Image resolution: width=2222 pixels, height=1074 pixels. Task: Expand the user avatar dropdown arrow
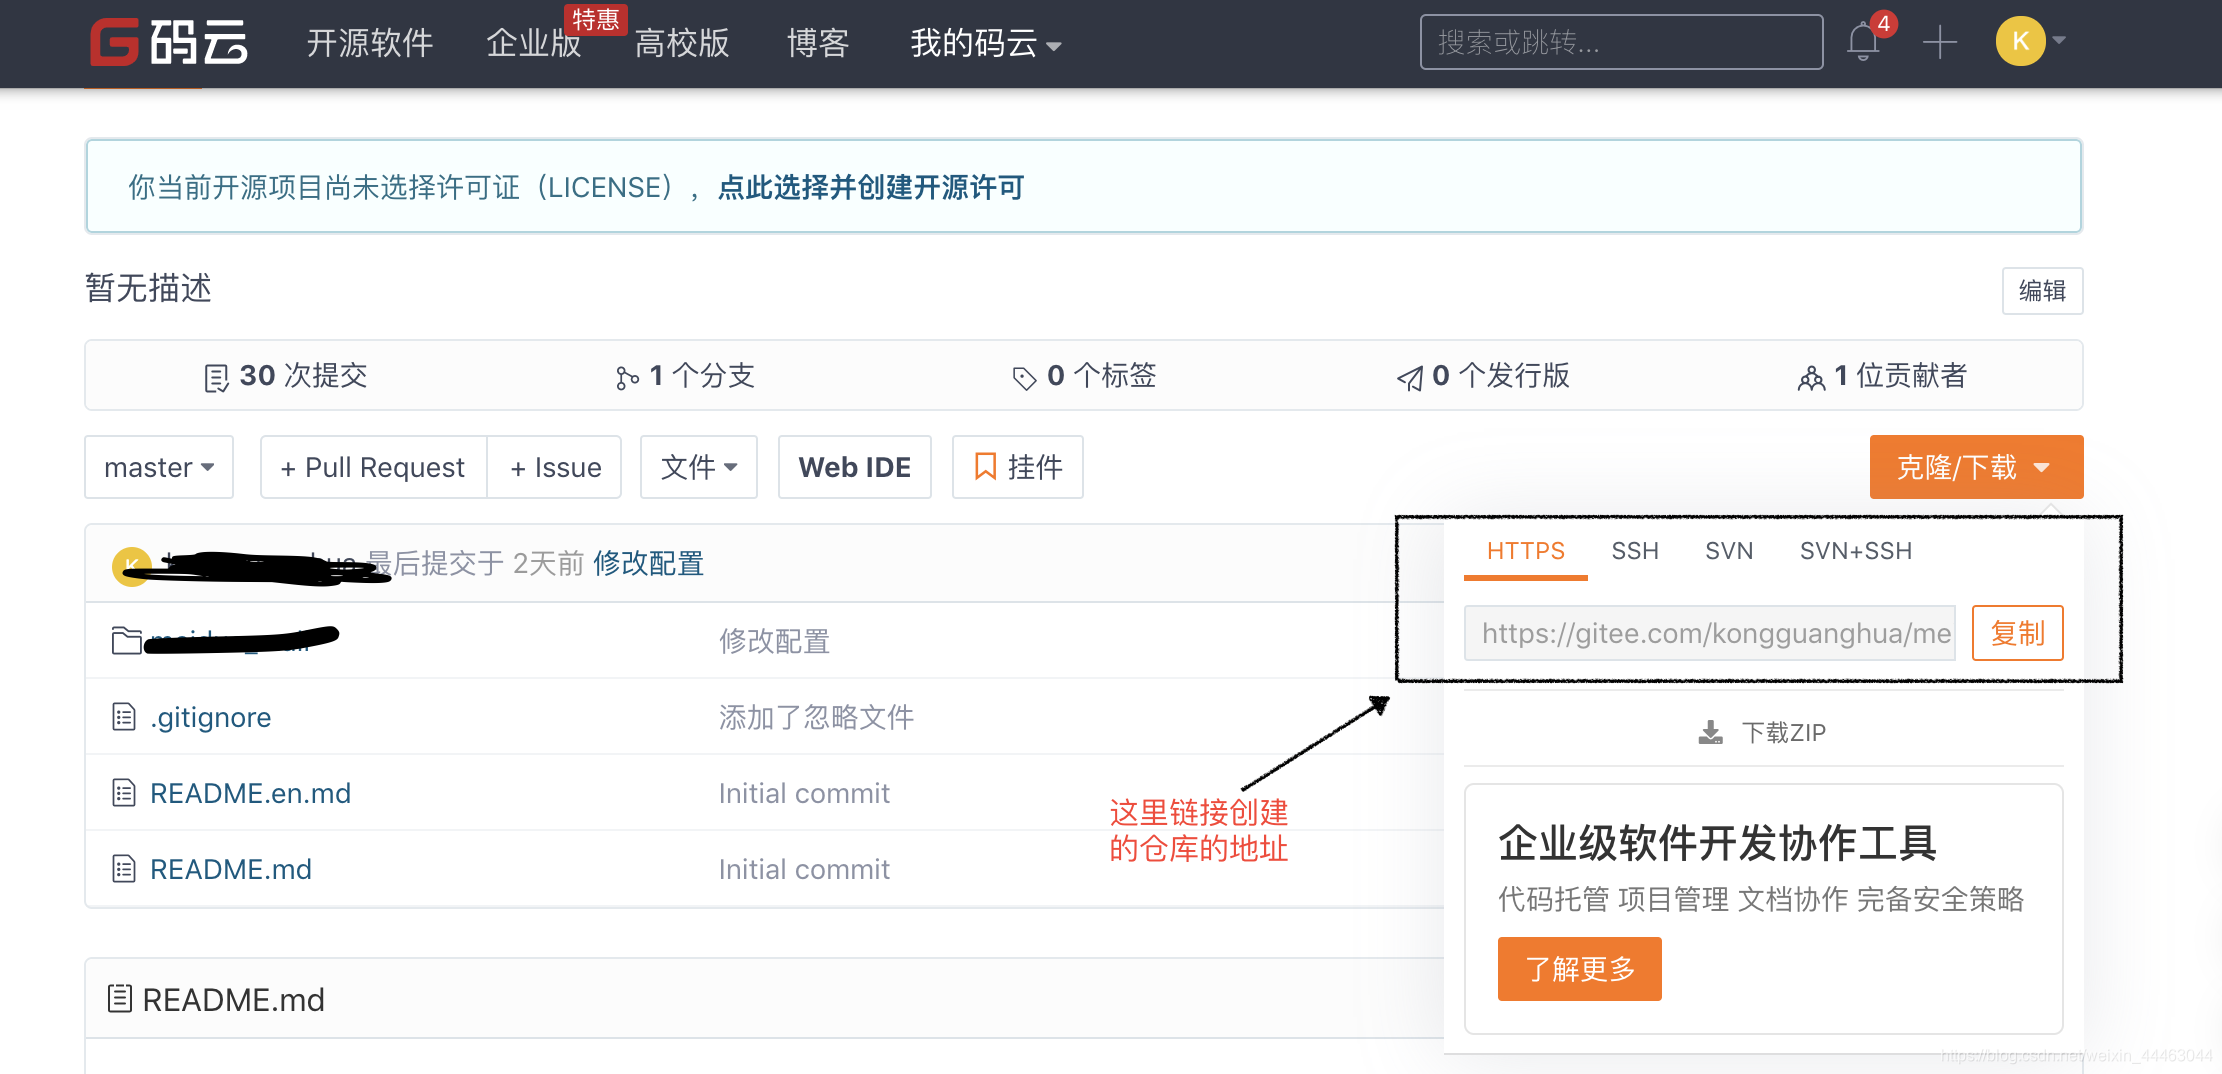point(2059,41)
